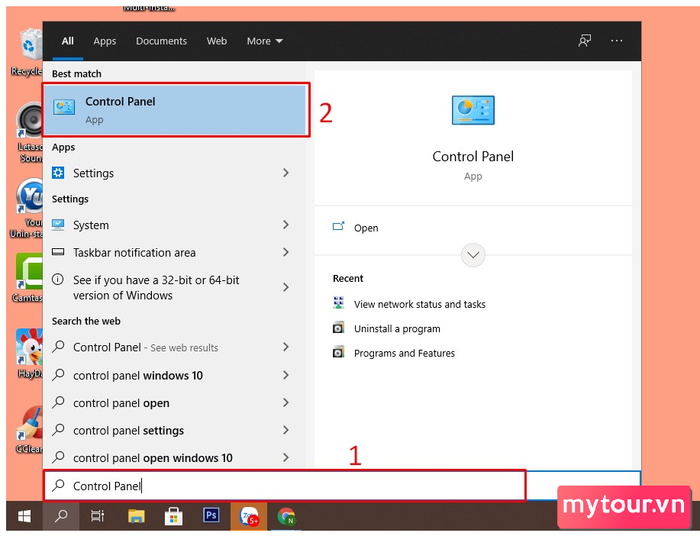Open File Explorer from the taskbar

pyautogui.click(x=136, y=516)
